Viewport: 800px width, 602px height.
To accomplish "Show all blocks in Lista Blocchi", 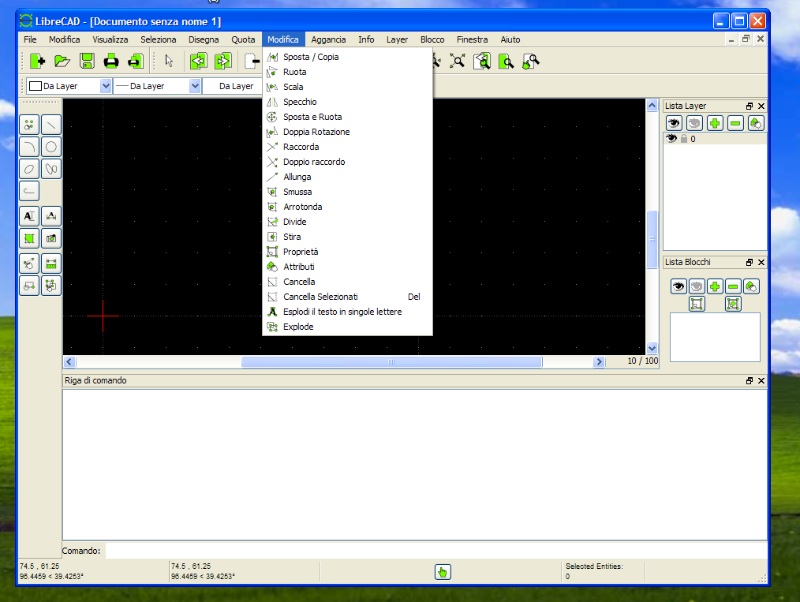I will coord(678,286).
